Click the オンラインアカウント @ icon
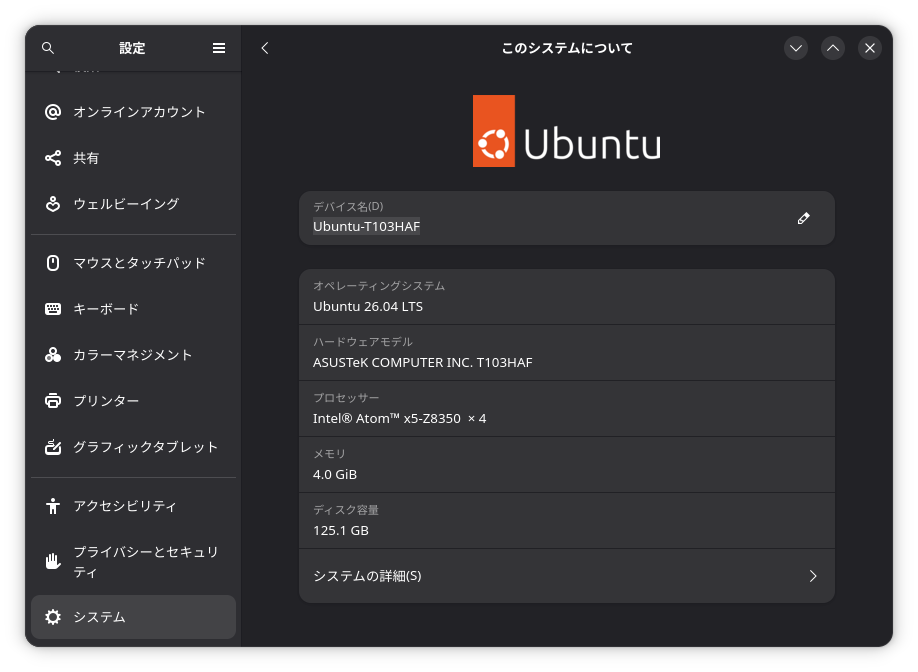Screen dimensions: 918x672 (x=53, y=112)
